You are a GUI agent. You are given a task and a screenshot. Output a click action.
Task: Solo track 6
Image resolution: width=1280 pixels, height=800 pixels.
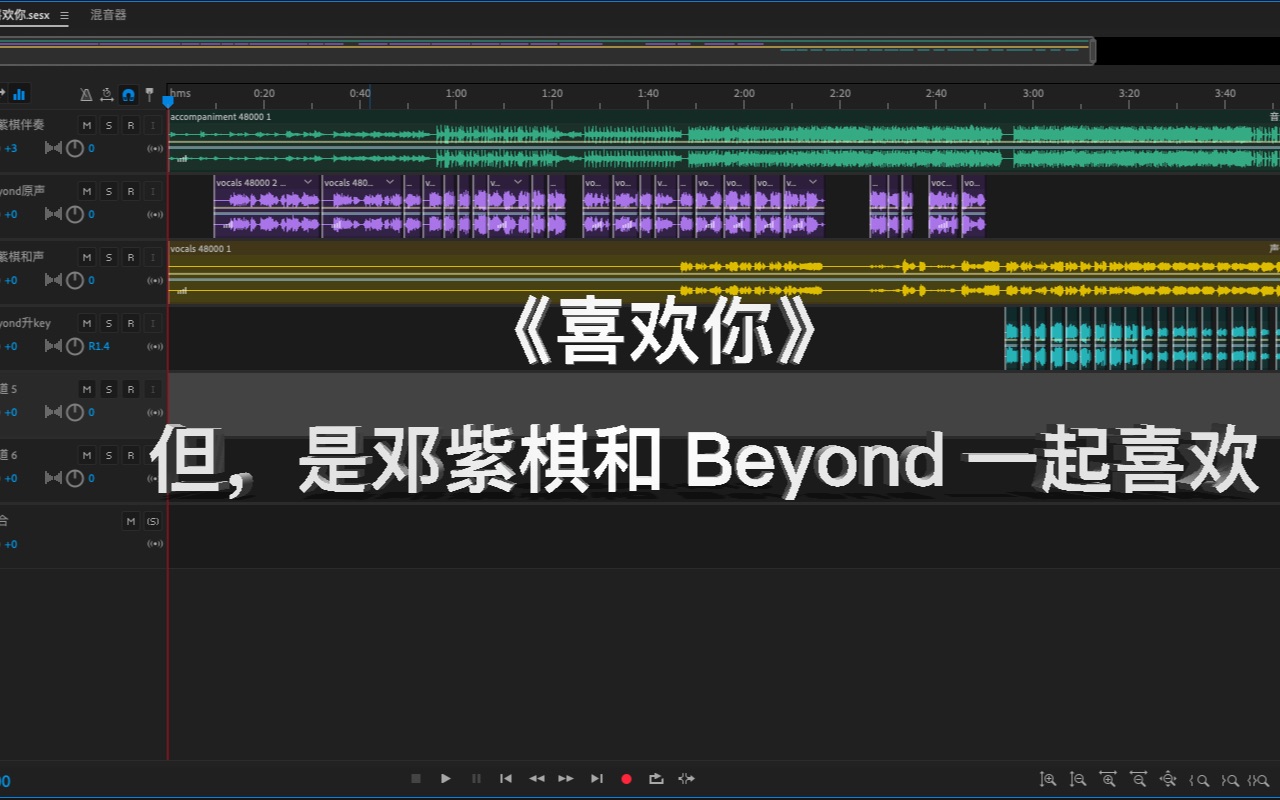click(109, 455)
